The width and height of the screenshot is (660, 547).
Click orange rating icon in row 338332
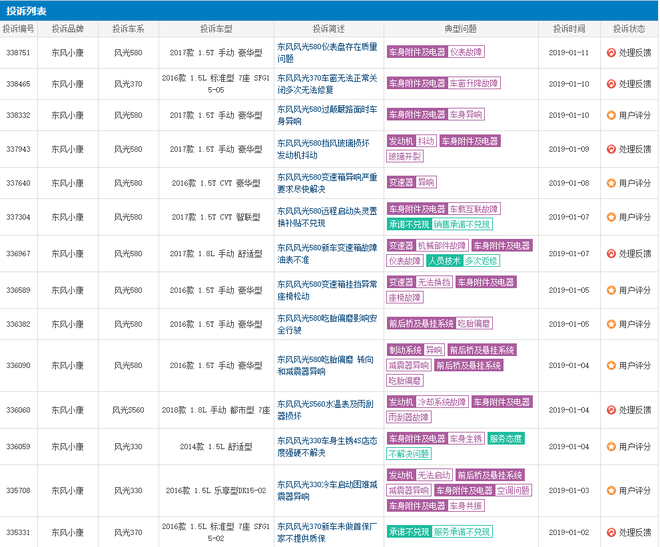[x=611, y=115]
